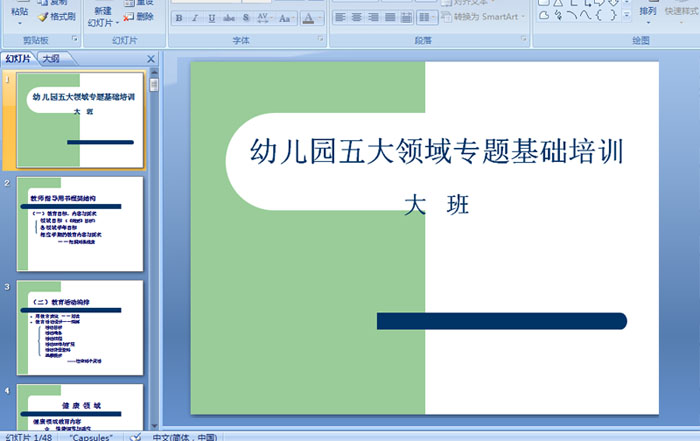Click the slide title 幼儿园五大领域专题基础培训
The height and width of the screenshot is (441, 700).
[x=436, y=151]
